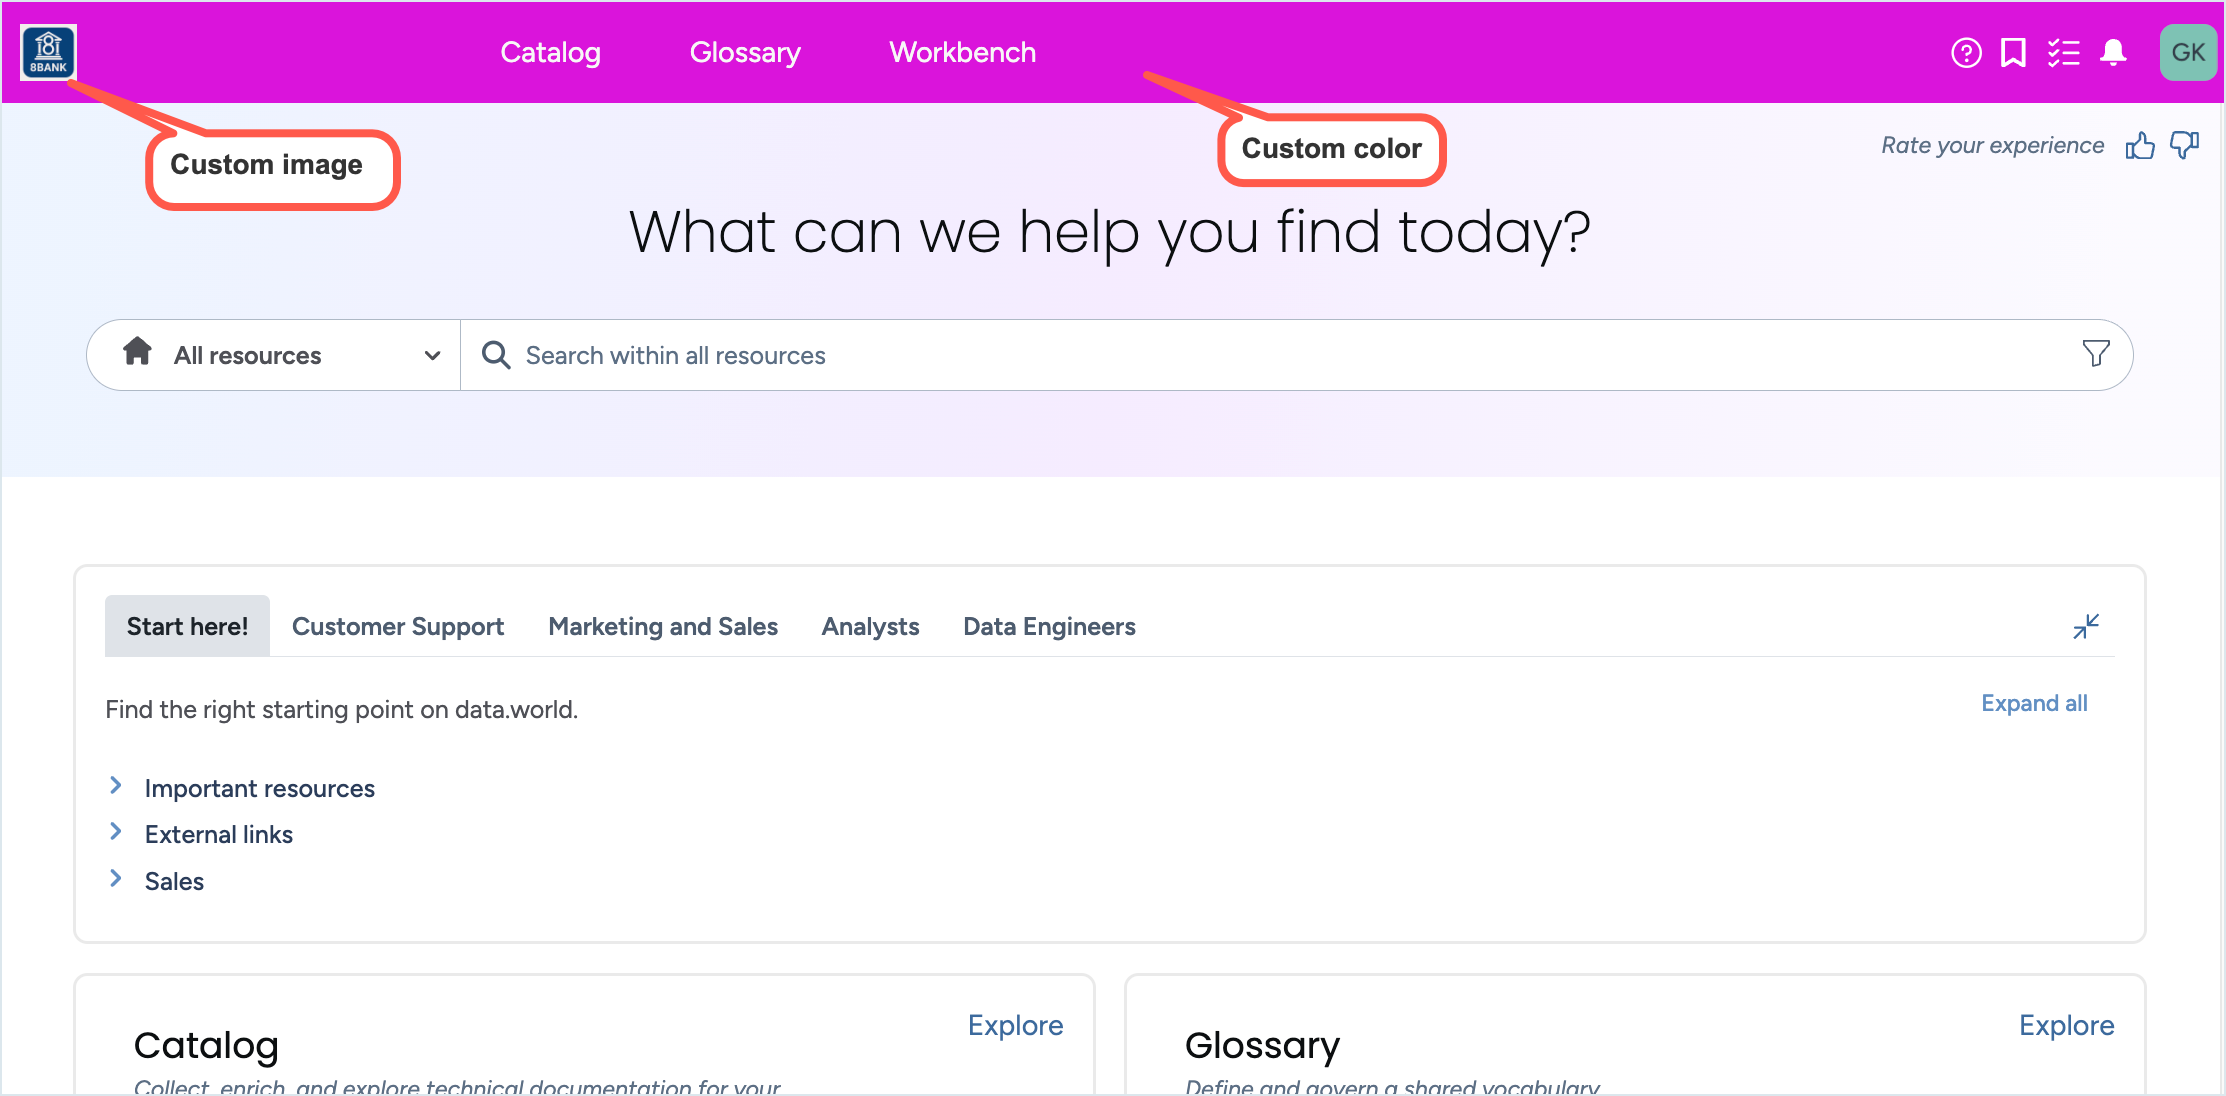The image size is (2226, 1096).
Task: Switch to the Customer Support tab
Action: [x=397, y=627]
